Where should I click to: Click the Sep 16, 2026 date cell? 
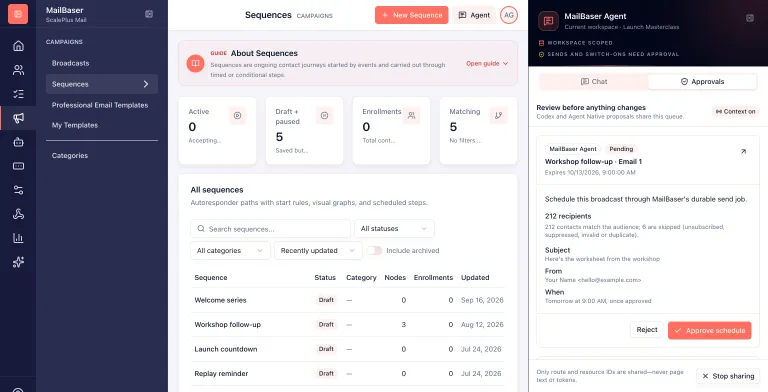tap(482, 300)
